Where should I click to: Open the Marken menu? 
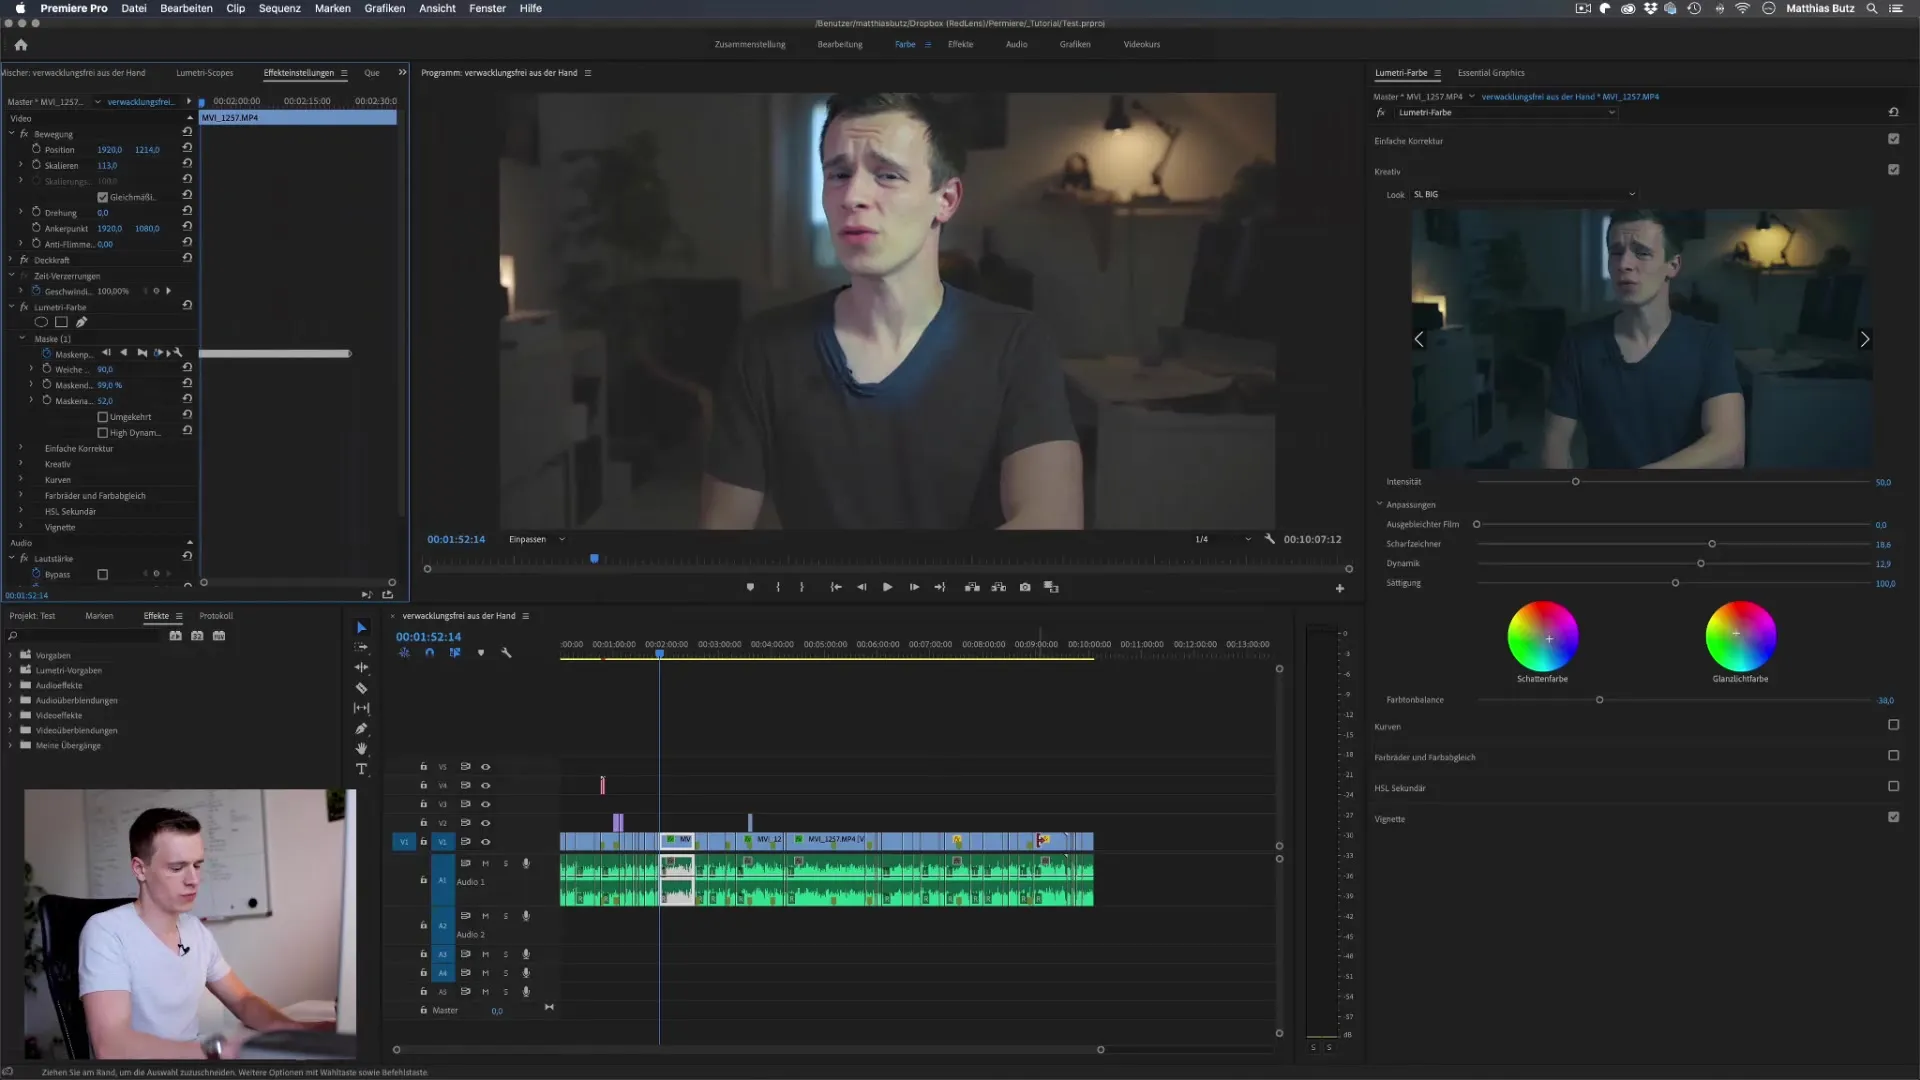click(x=332, y=8)
